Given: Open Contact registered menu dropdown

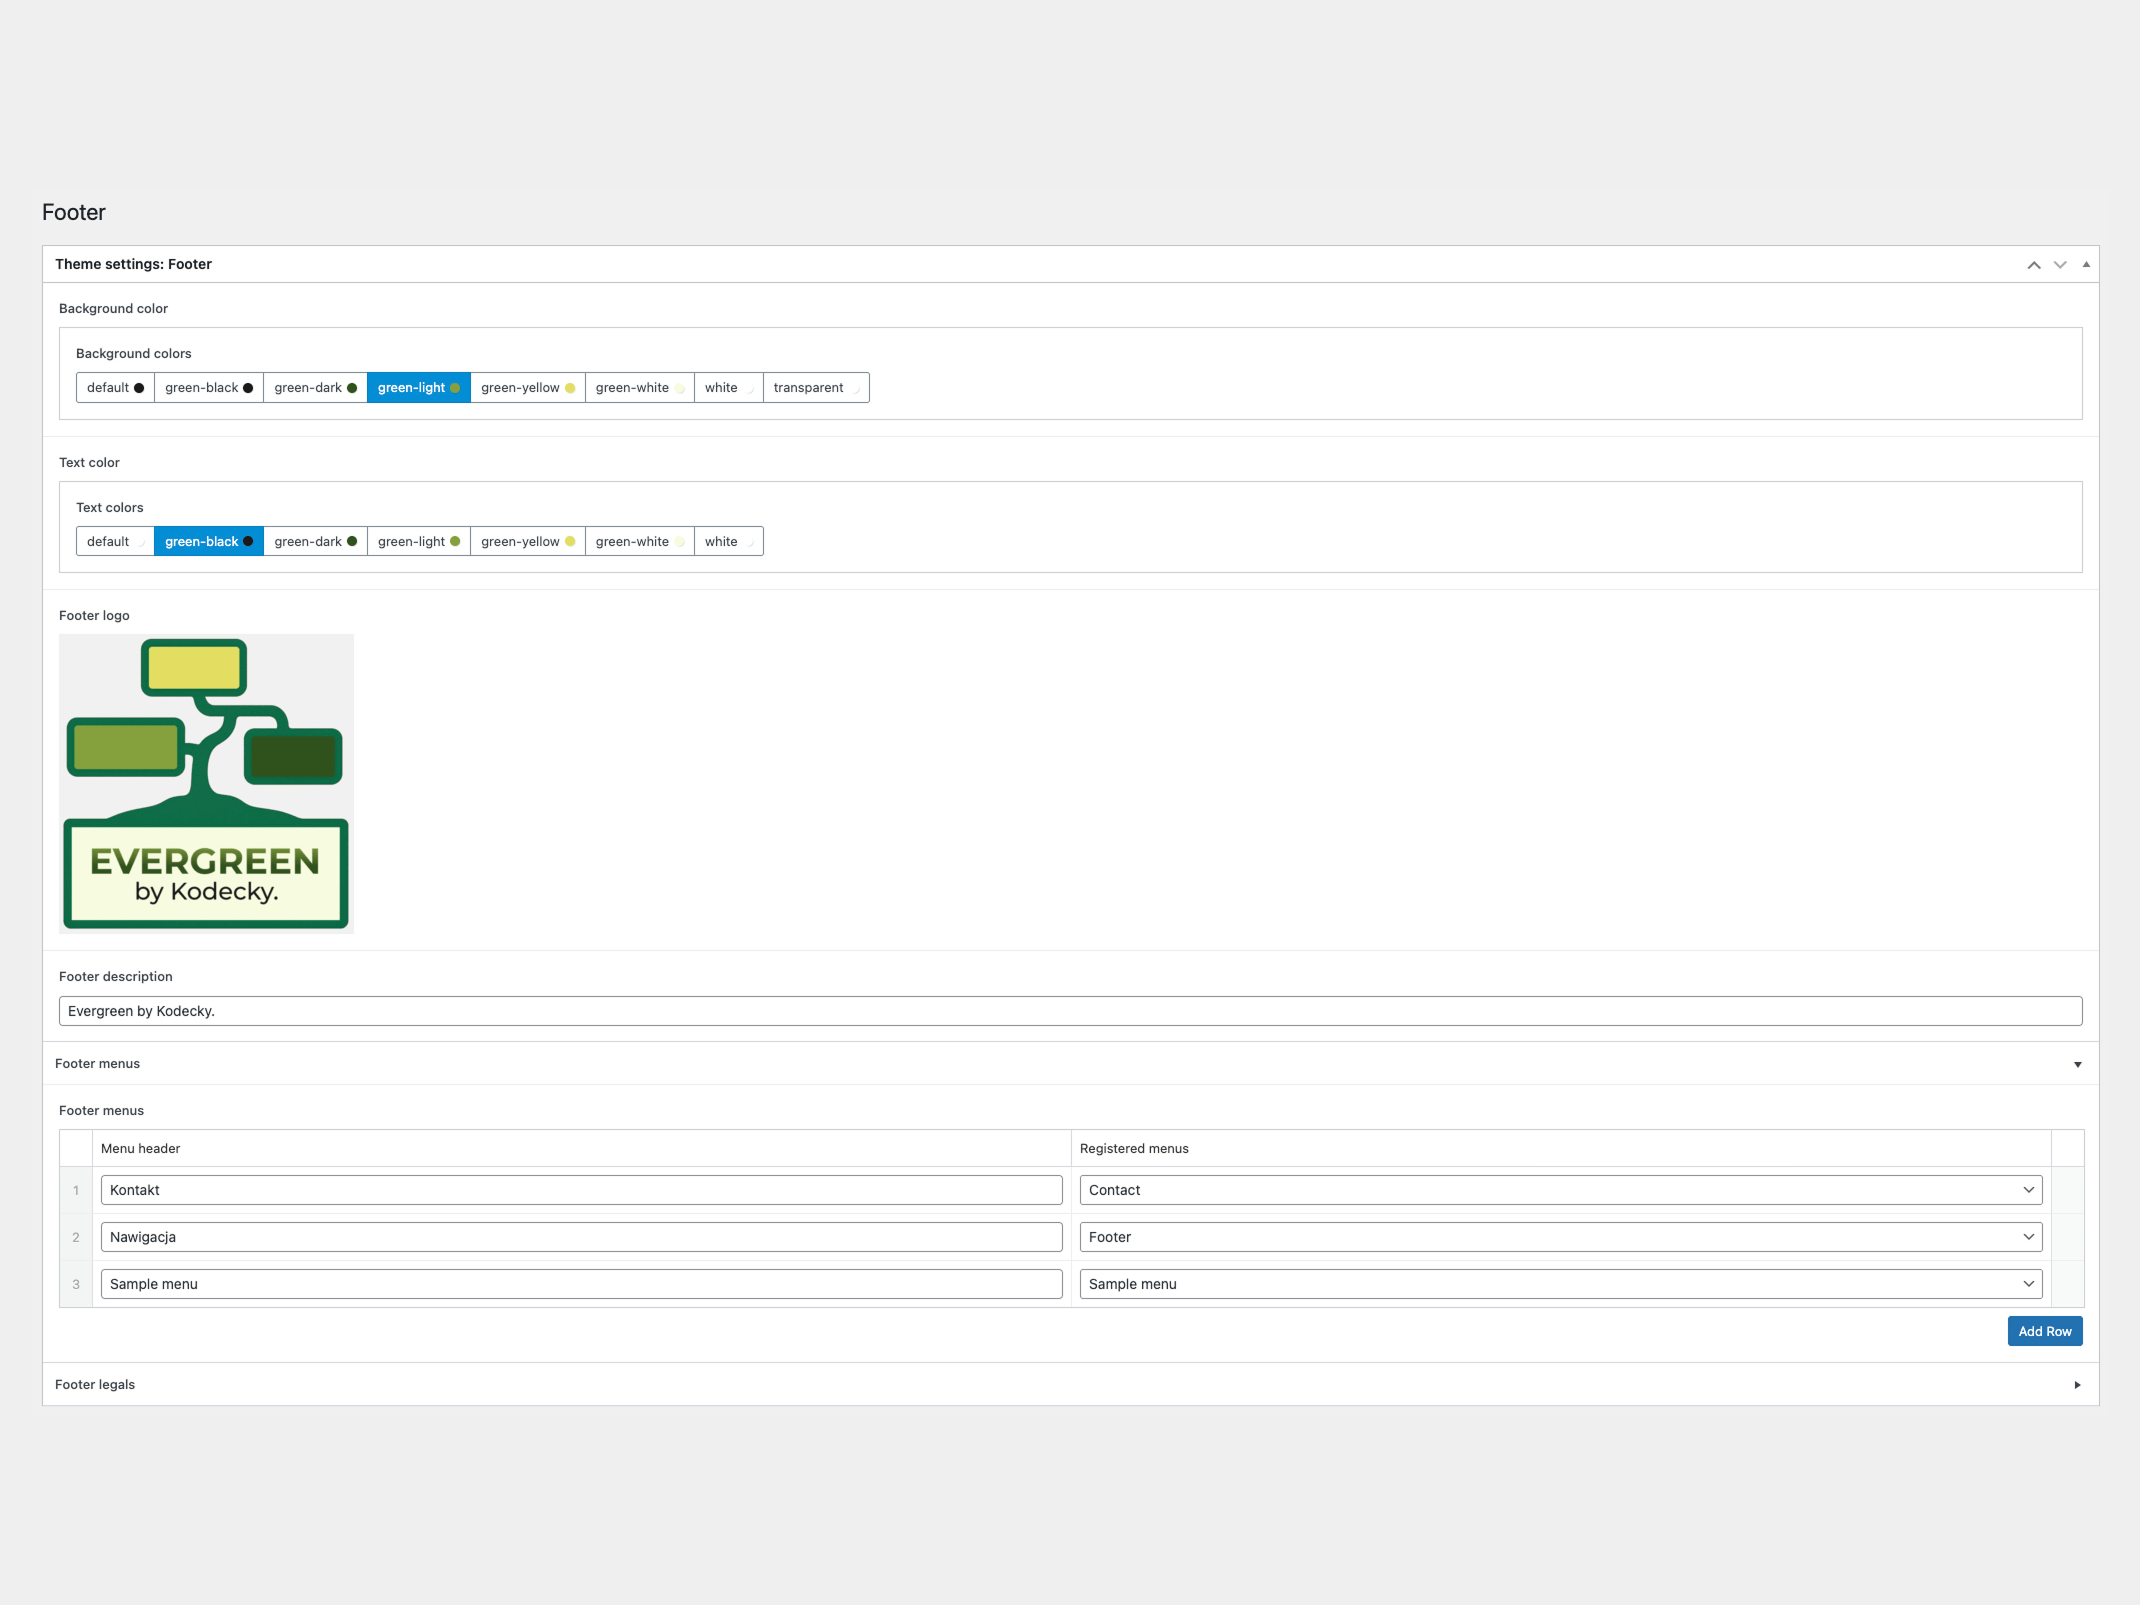Looking at the screenshot, I should click(x=1560, y=1190).
